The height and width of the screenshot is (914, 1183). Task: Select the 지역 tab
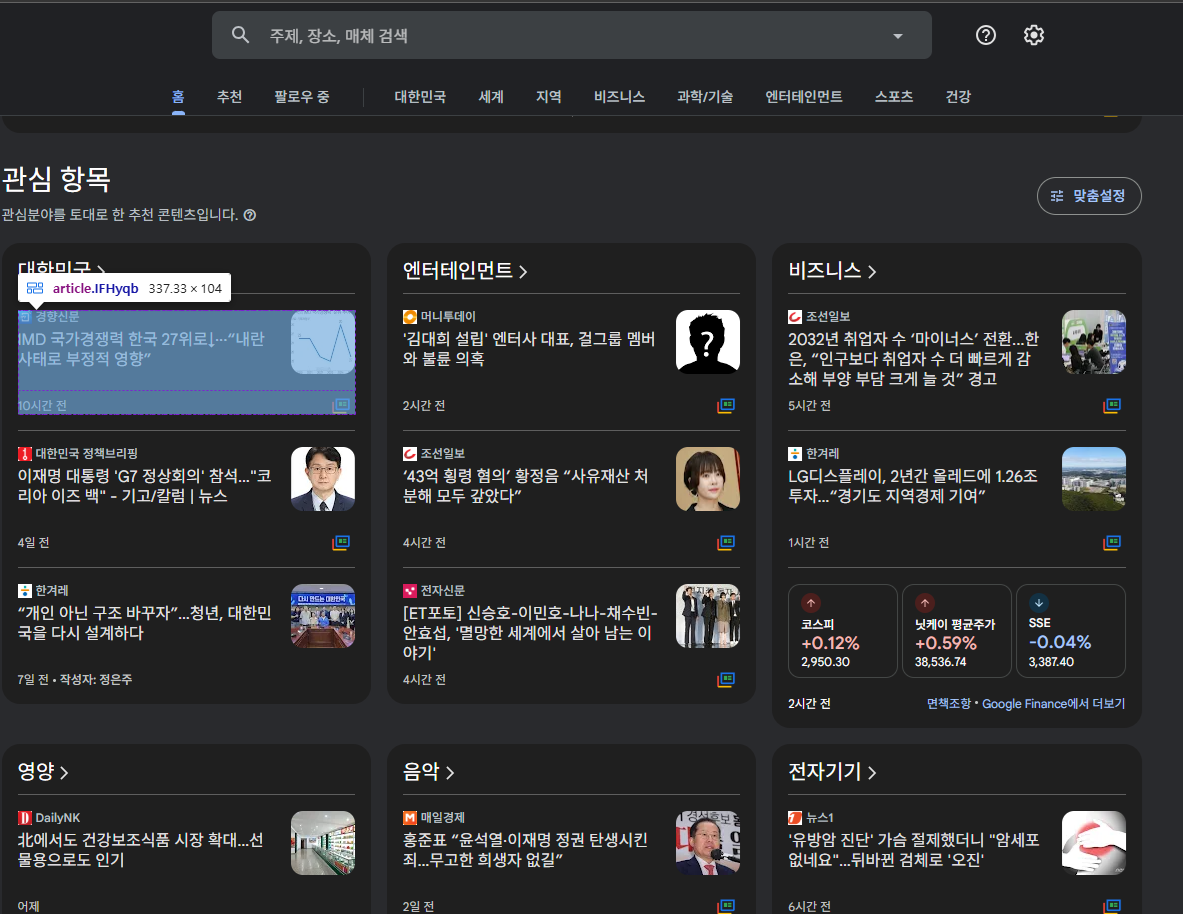click(548, 97)
